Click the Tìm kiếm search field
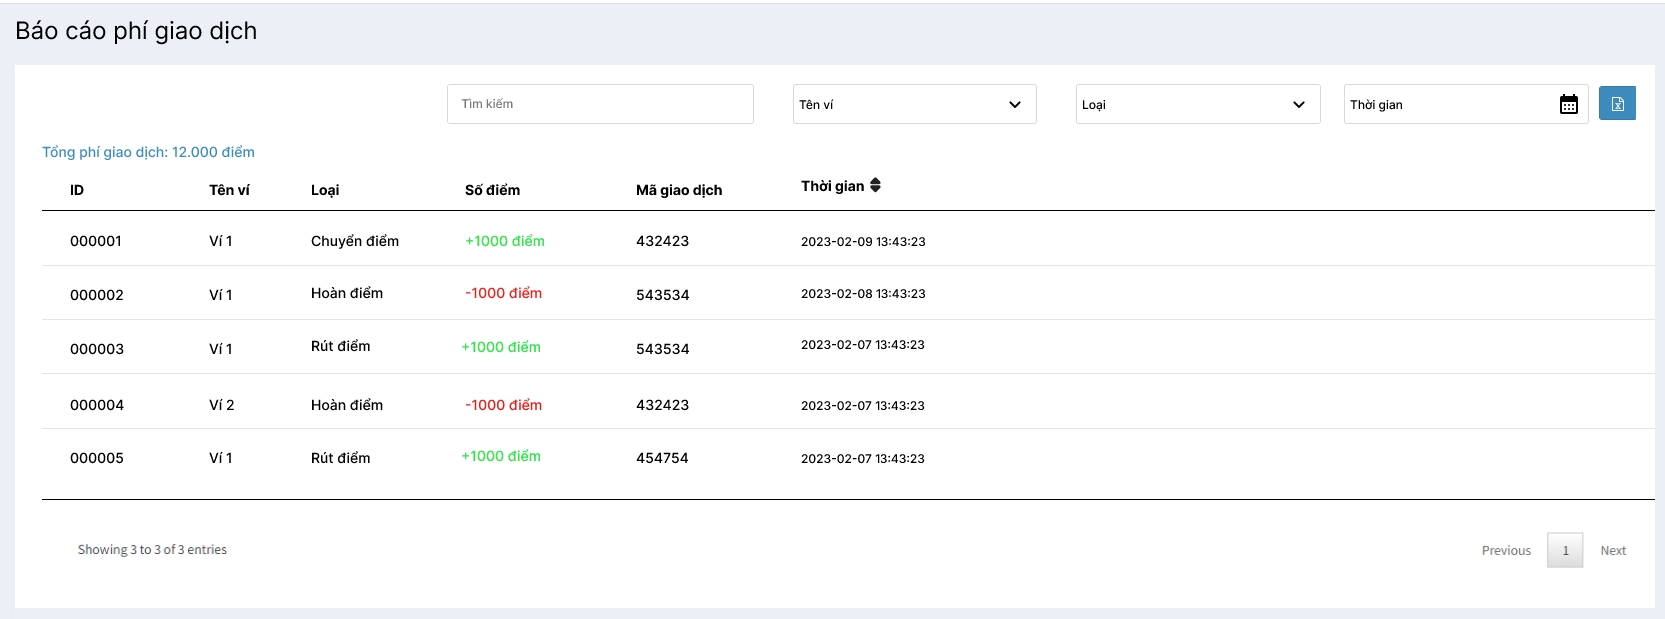The image size is (1665, 619). pyautogui.click(x=600, y=104)
